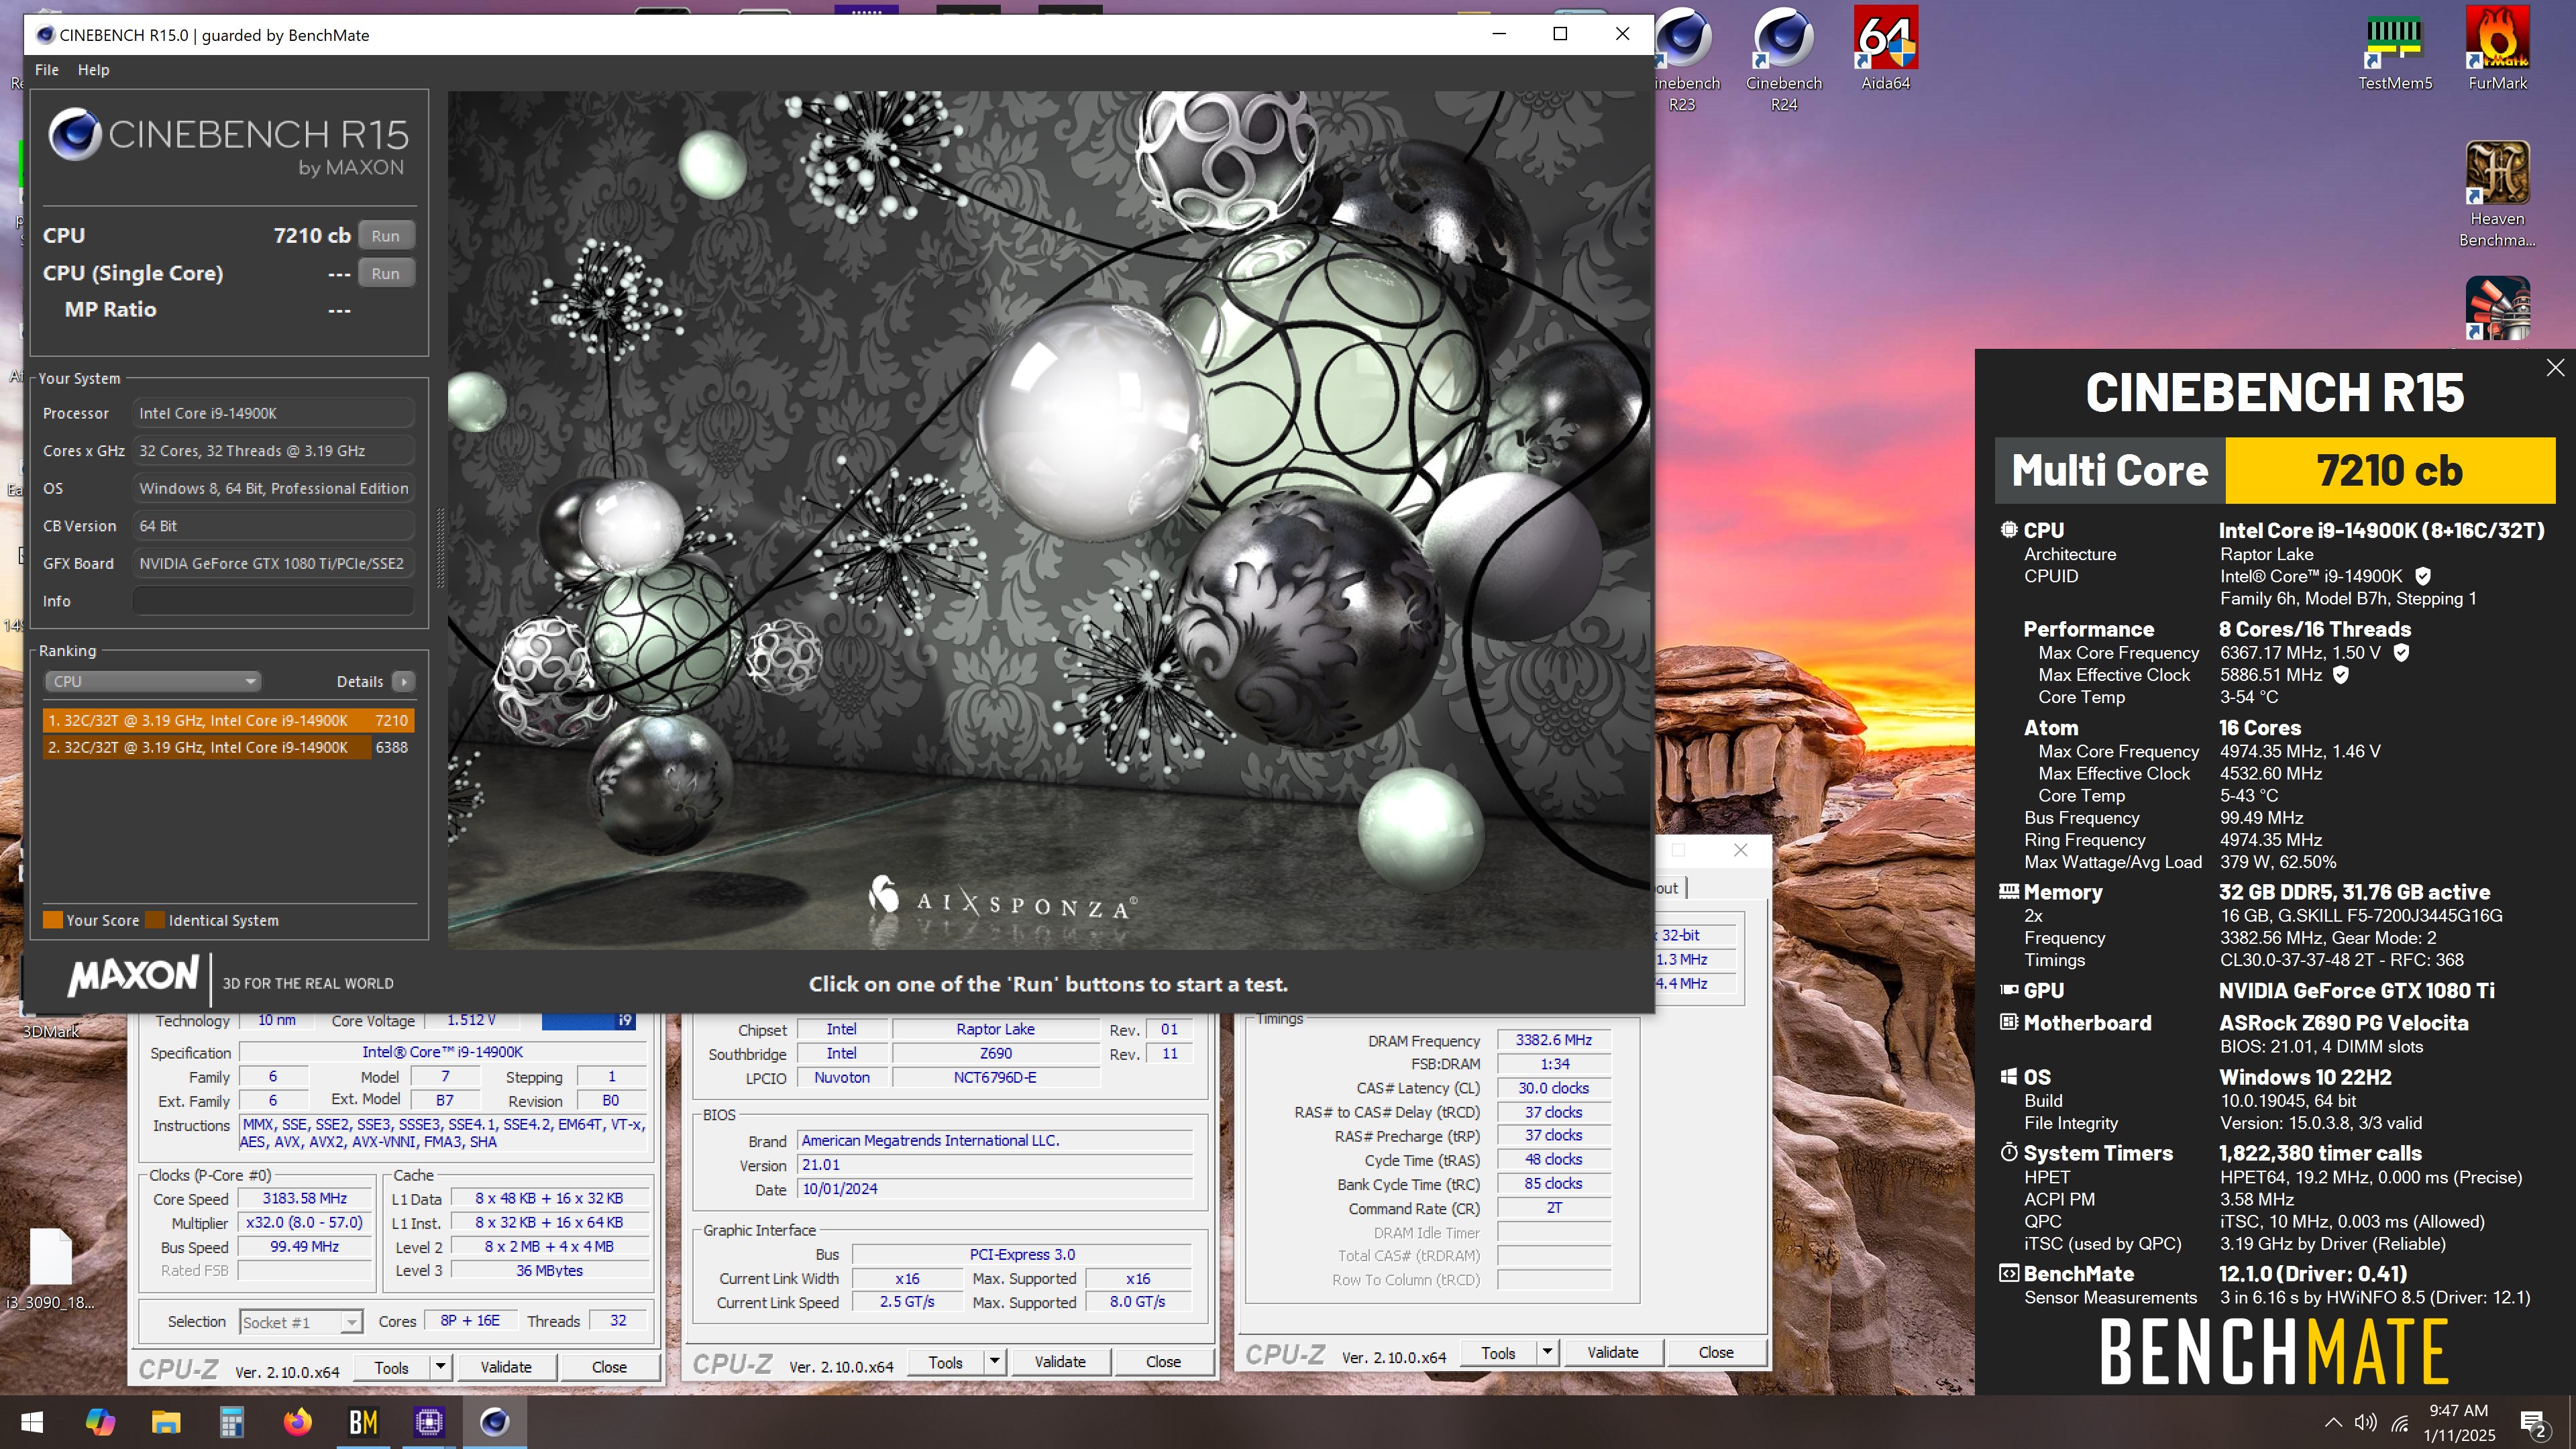
Task: Click Close in the CPU-Z memory timings window
Action: 1716,1352
